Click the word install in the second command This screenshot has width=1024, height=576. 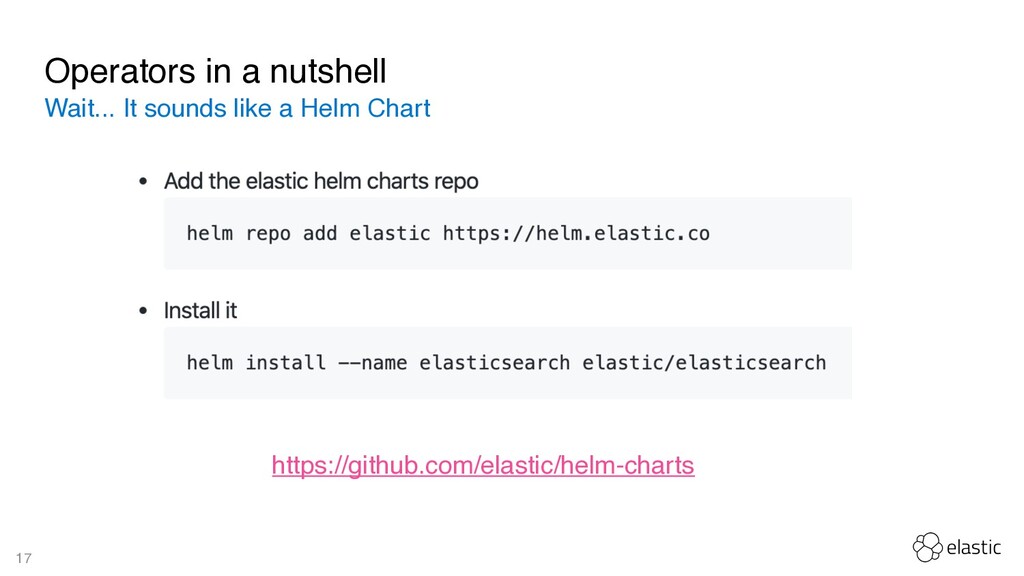[285, 362]
